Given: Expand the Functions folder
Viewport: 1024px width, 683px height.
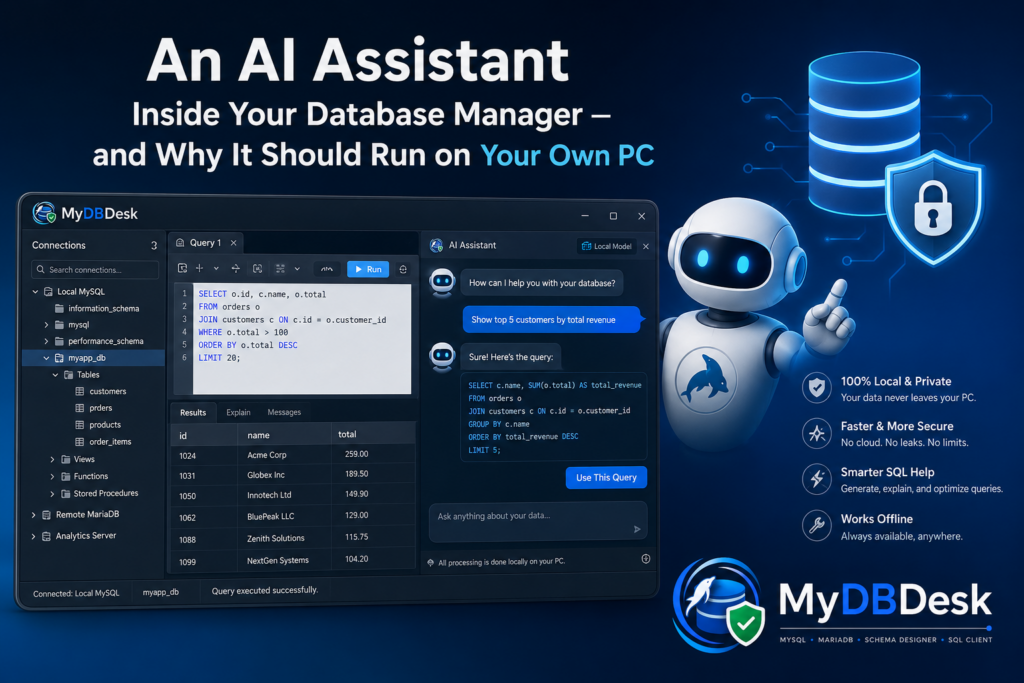Looking at the screenshot, I should pos(52,476).
